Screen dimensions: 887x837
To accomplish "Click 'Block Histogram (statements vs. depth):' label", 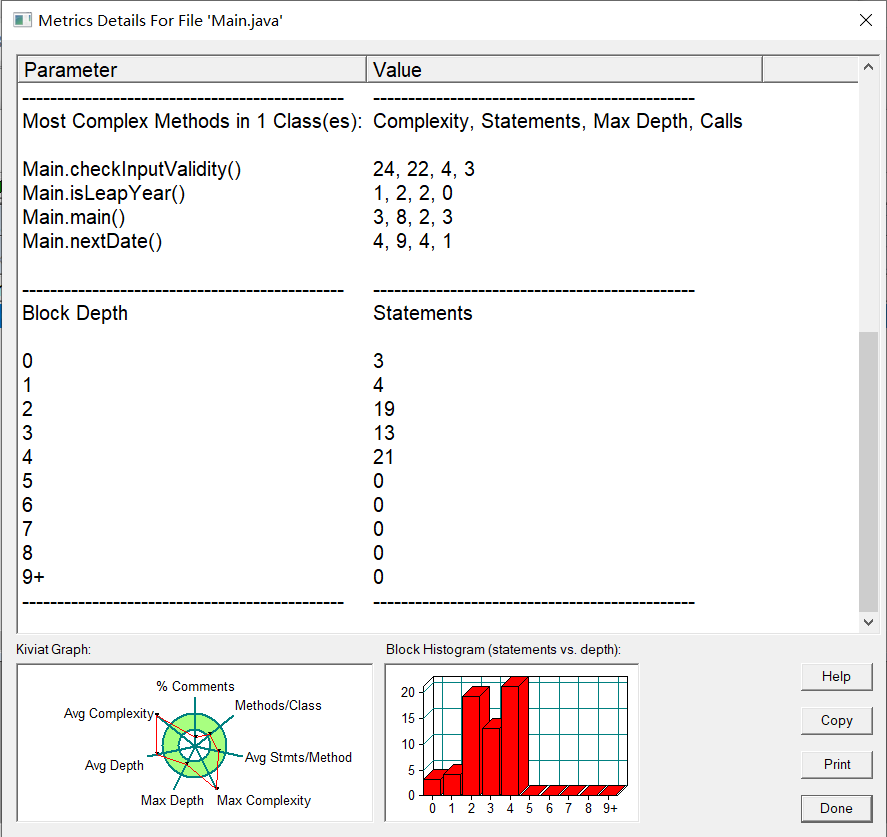I will pos(503,649).
